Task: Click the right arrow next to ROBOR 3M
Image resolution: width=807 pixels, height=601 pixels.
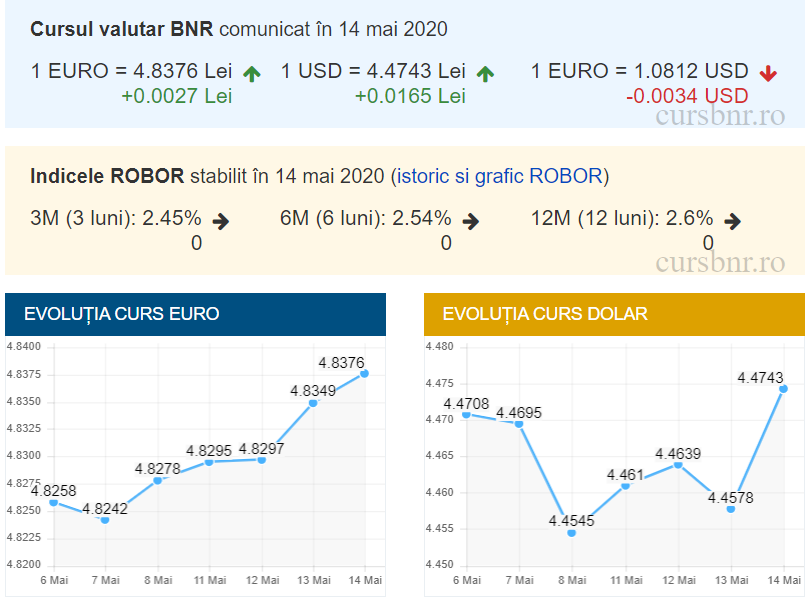Action: click(221, 221)
